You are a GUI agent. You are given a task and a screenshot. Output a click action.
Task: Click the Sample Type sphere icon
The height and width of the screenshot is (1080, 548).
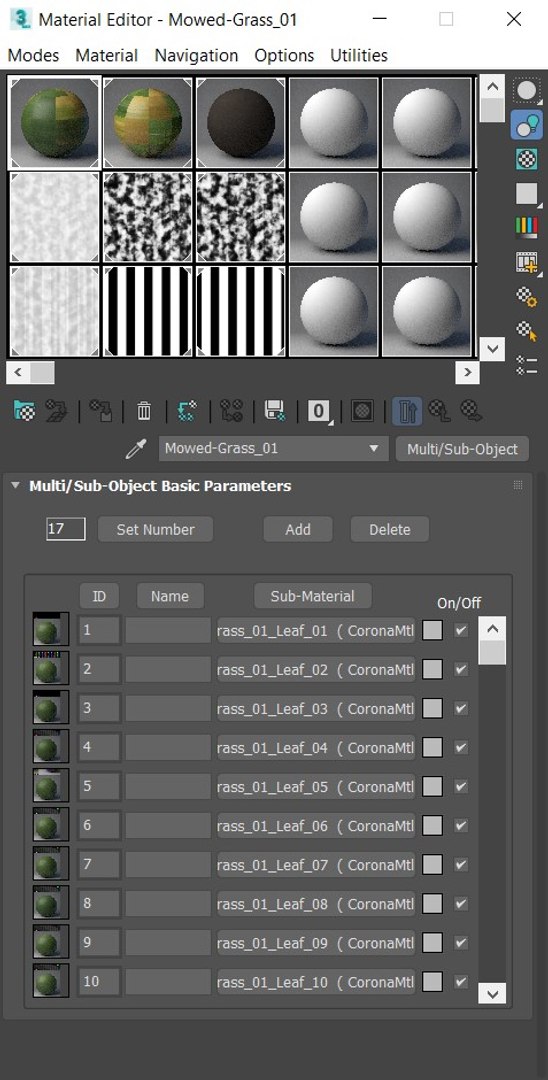click(x=527, y=91)
